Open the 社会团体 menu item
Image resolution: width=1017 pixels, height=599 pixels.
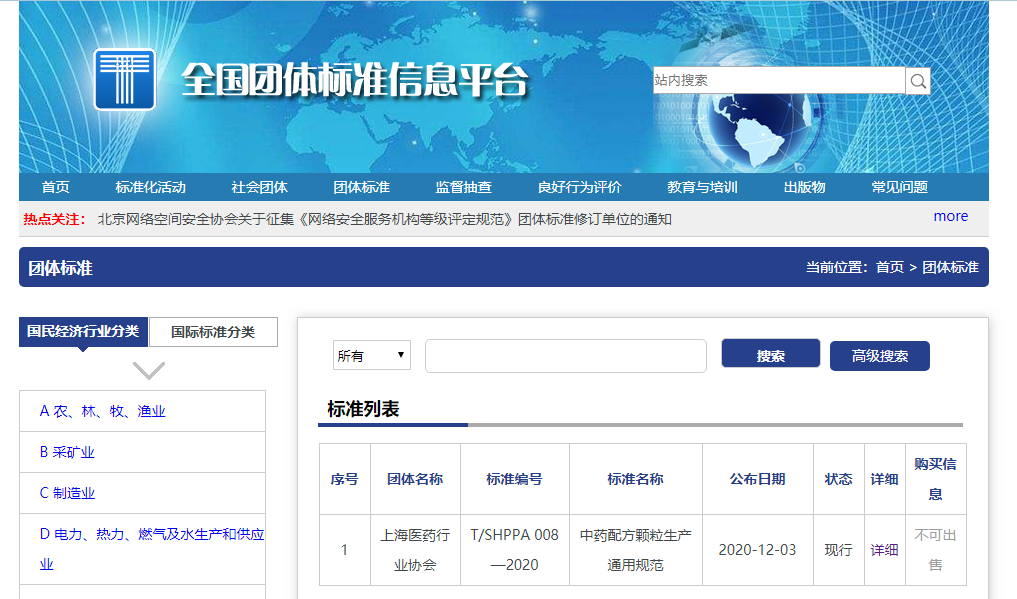[259, 187]
